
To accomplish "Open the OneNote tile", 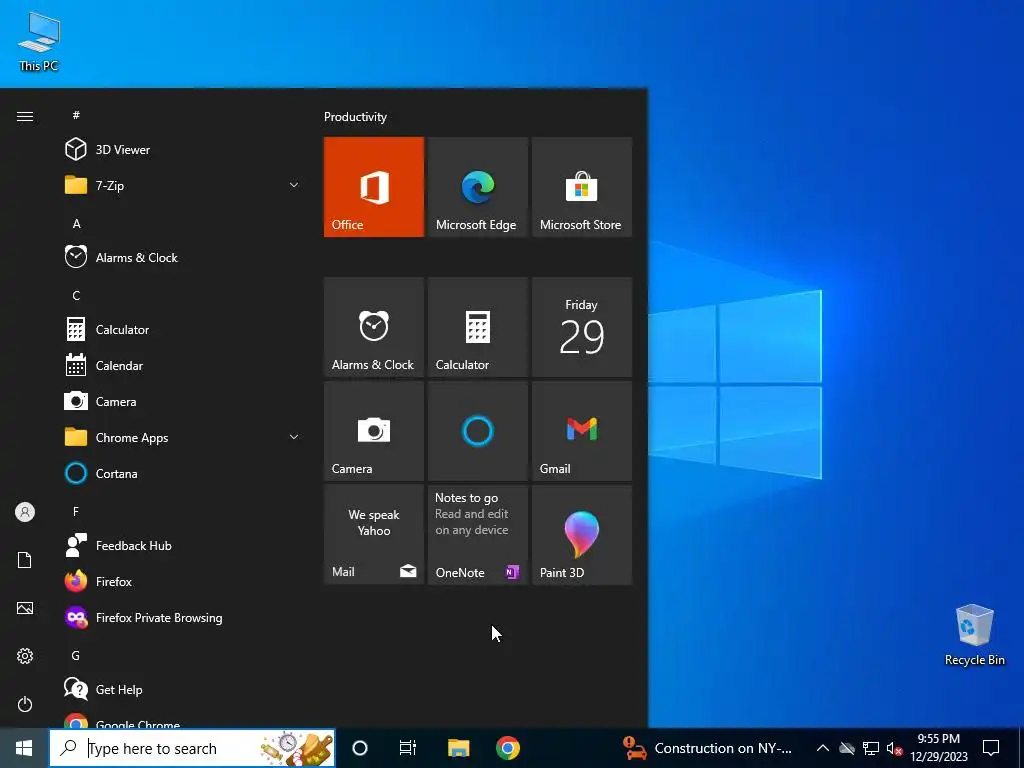I will [477, 535].
